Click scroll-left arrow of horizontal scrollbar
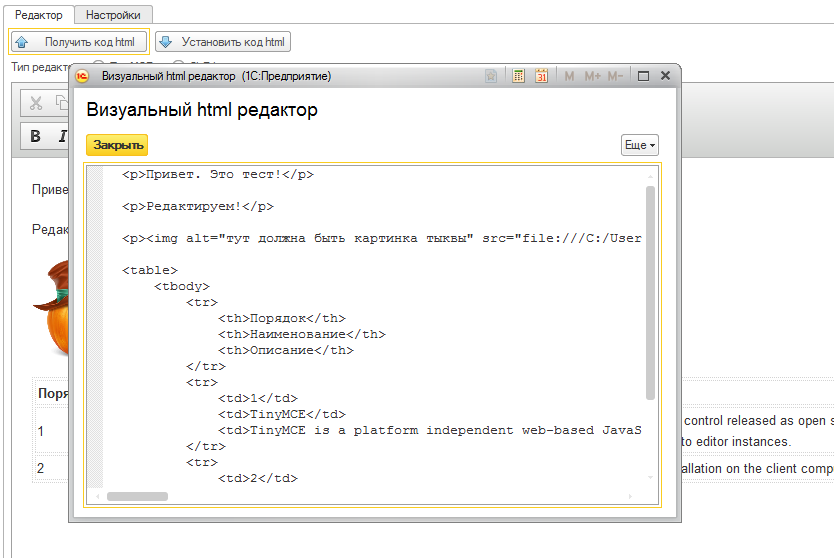Viewport: 834px width, 558px height. tap(97, 496)
